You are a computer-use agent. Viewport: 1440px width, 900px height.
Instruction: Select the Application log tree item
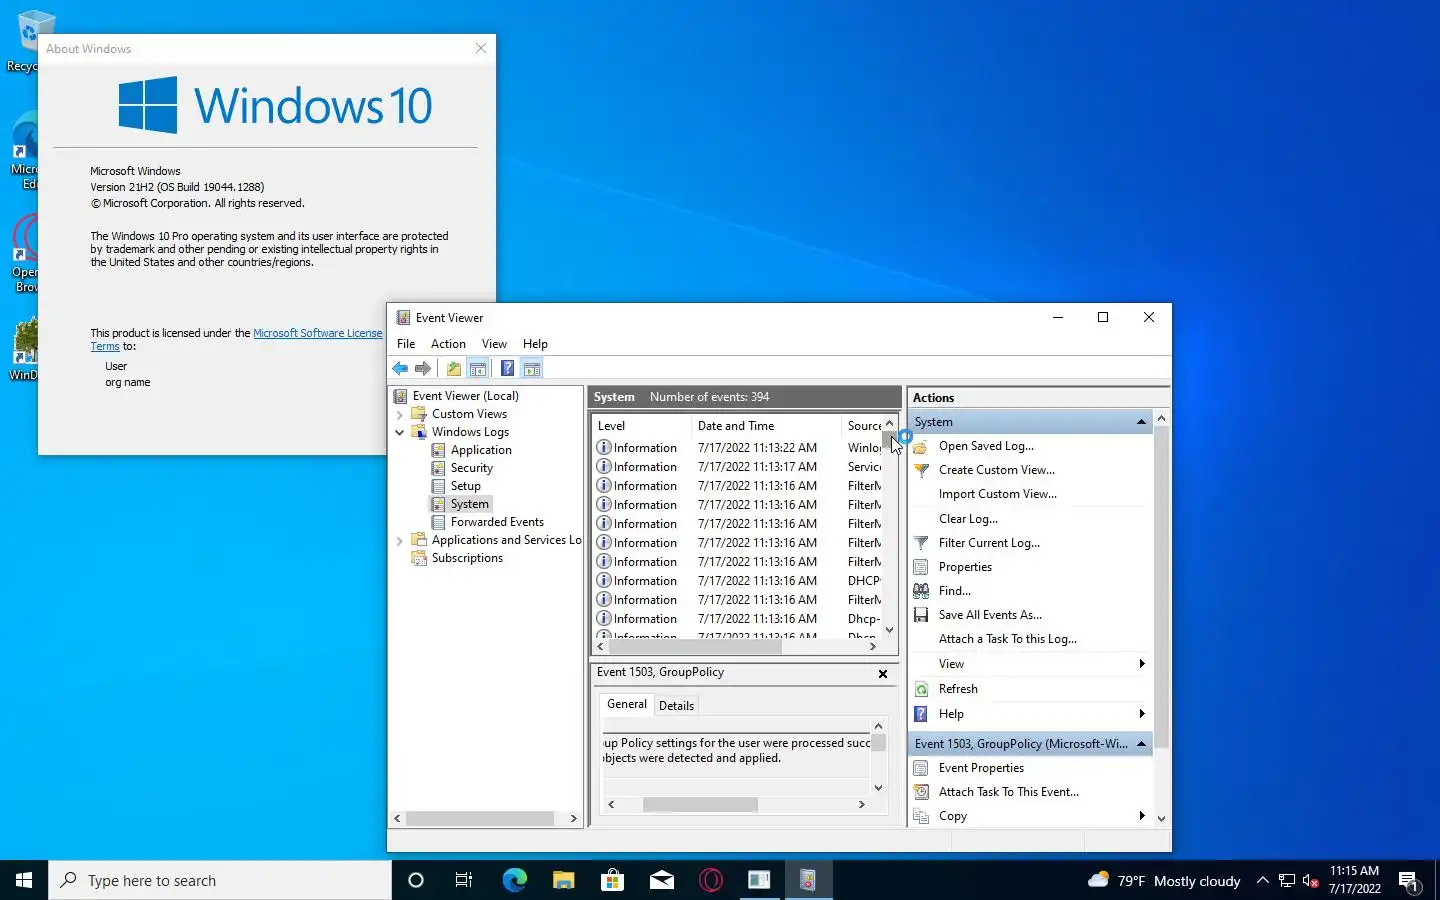point(480,450)
